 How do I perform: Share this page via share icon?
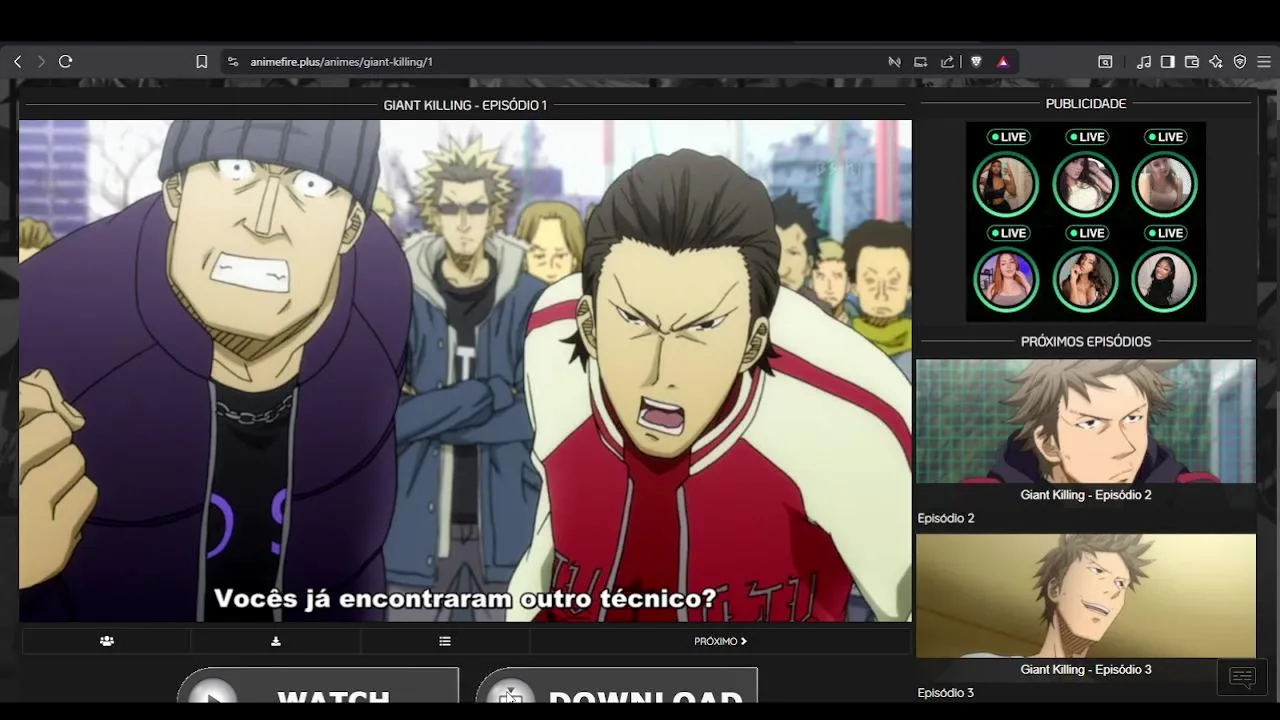[x=947, y=62]
